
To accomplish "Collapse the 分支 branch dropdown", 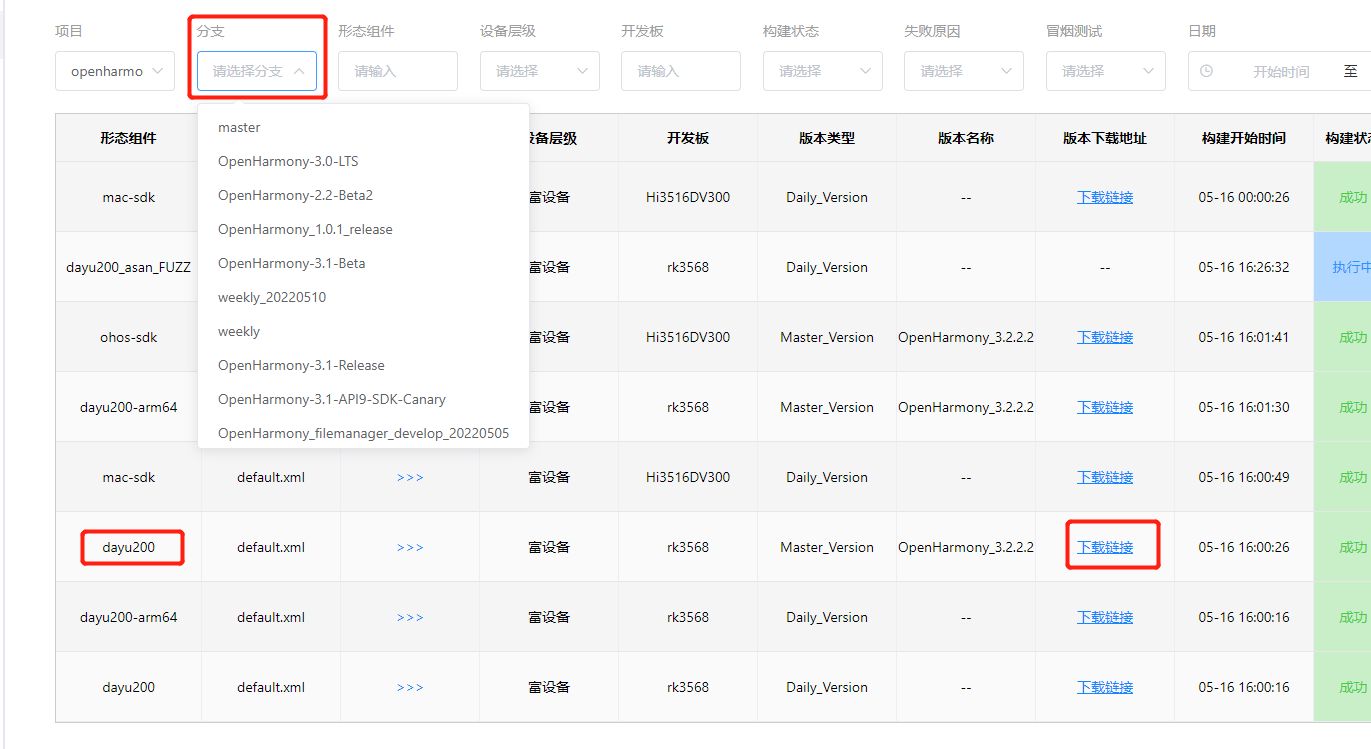I will 257,71.
